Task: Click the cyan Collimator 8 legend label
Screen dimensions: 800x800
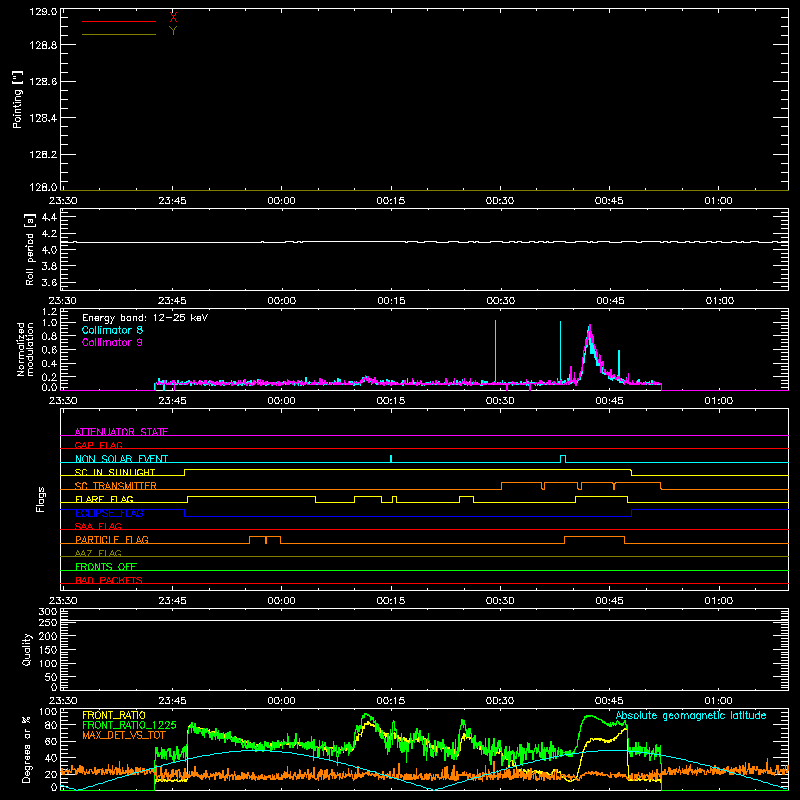Action: point(112,330)
